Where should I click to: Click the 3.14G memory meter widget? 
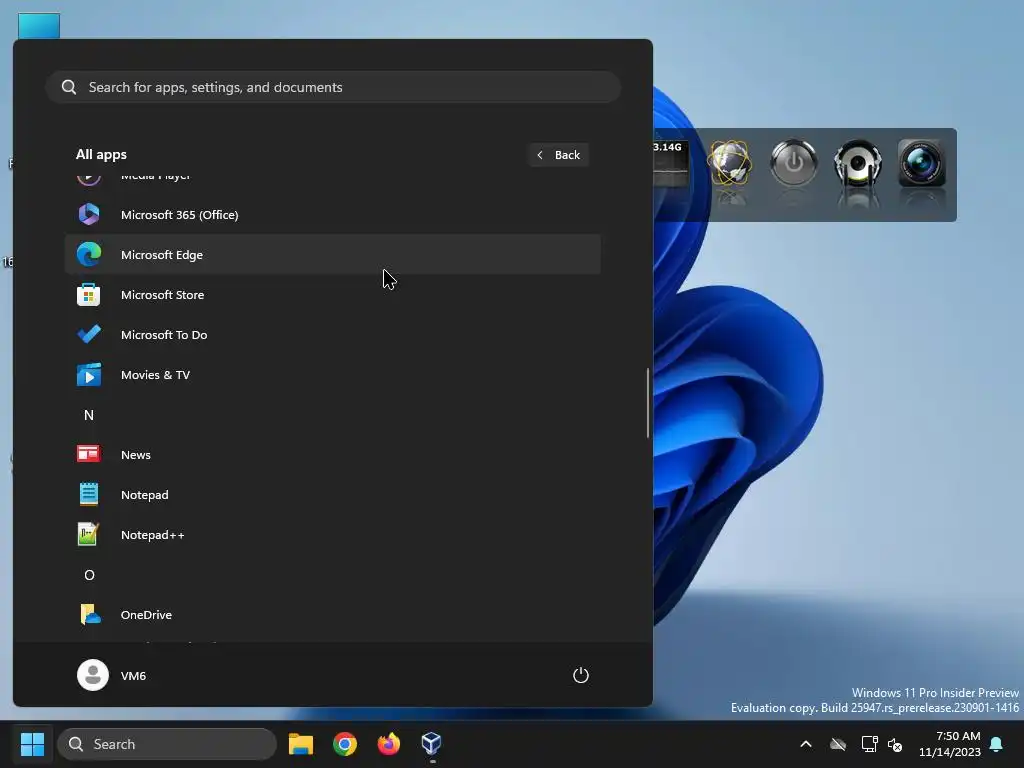[x=670, y=163]
